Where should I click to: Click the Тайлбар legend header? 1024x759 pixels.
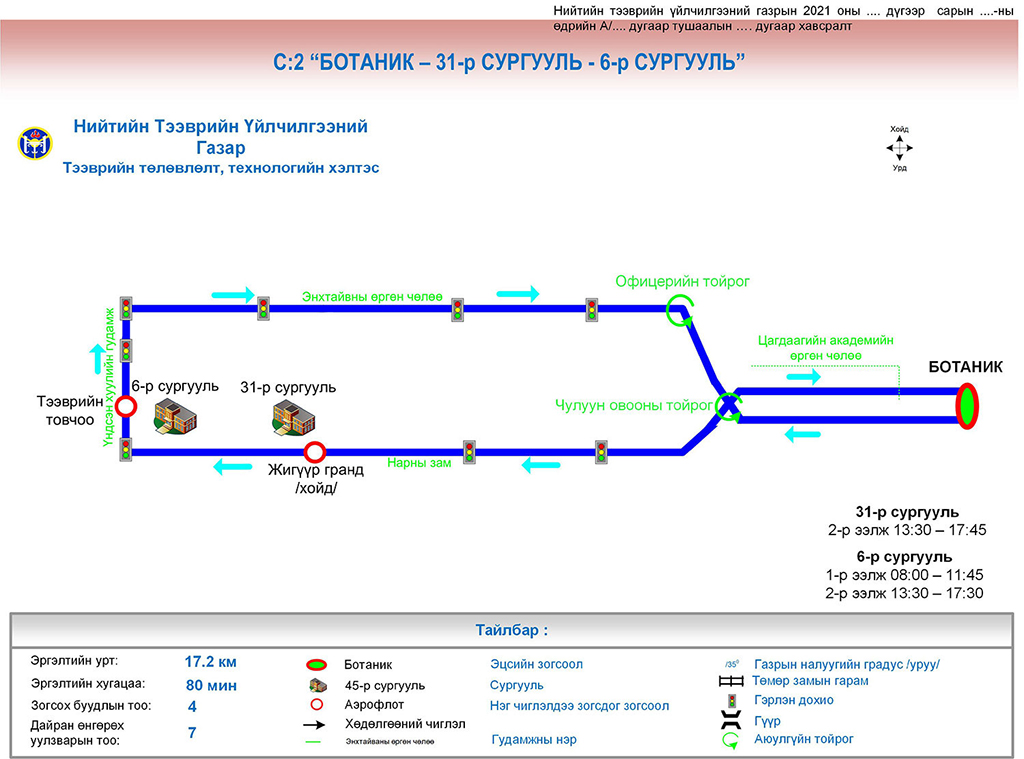pyautogui.click(x=511, y=631)
